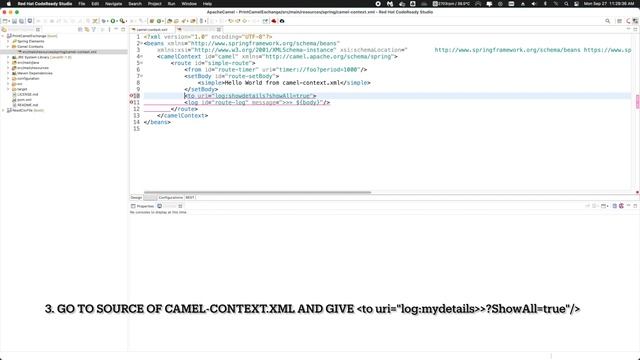Switch to the Configurations editor tab
640x360 pixels.
(171, 198)
